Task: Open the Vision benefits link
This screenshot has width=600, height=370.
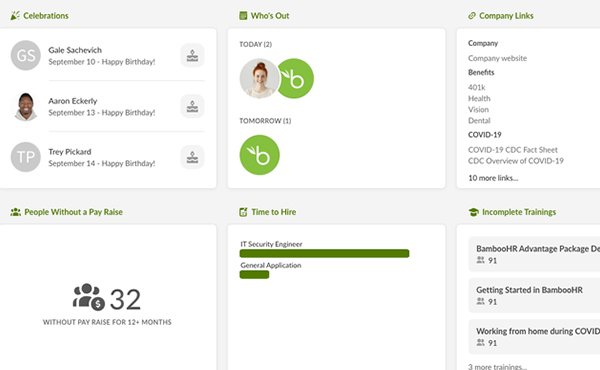Action: pyautogui.click(x=478, y=109)
